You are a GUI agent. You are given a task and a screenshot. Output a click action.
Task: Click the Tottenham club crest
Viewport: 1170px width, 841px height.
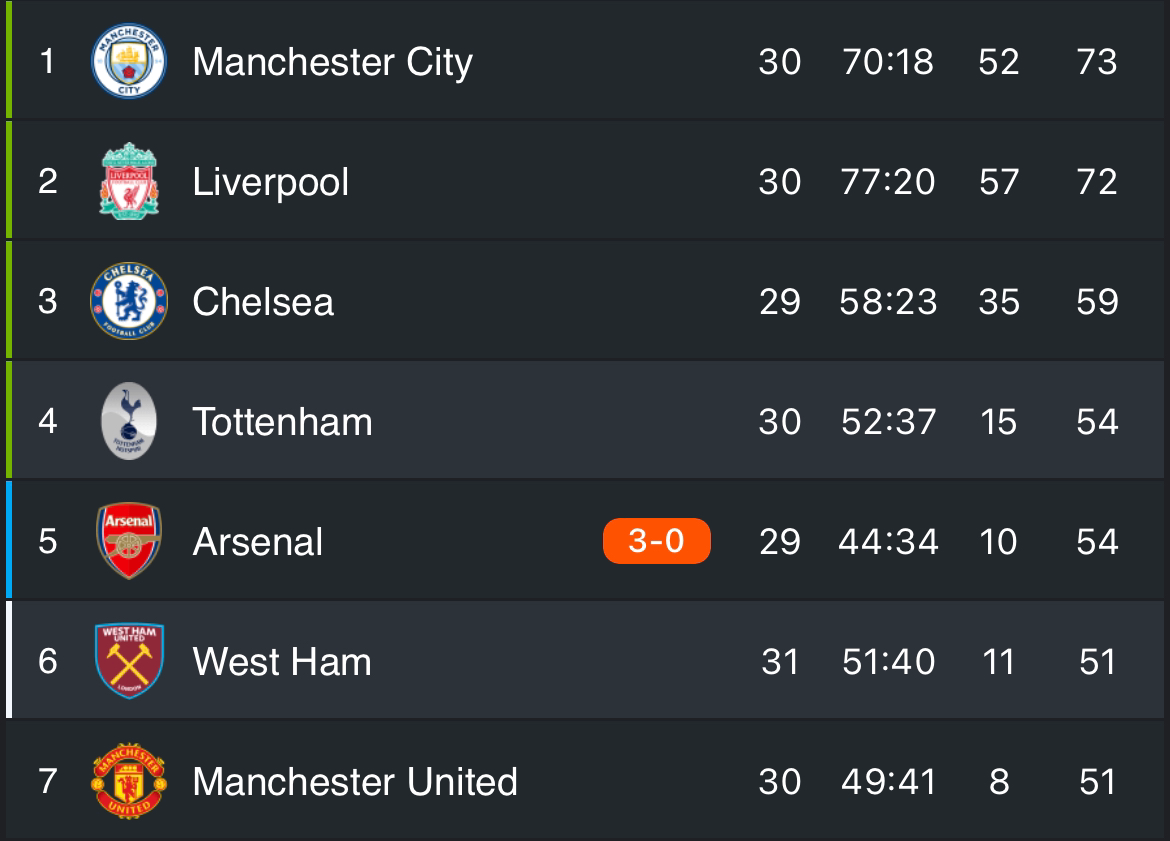pos(129,421)
